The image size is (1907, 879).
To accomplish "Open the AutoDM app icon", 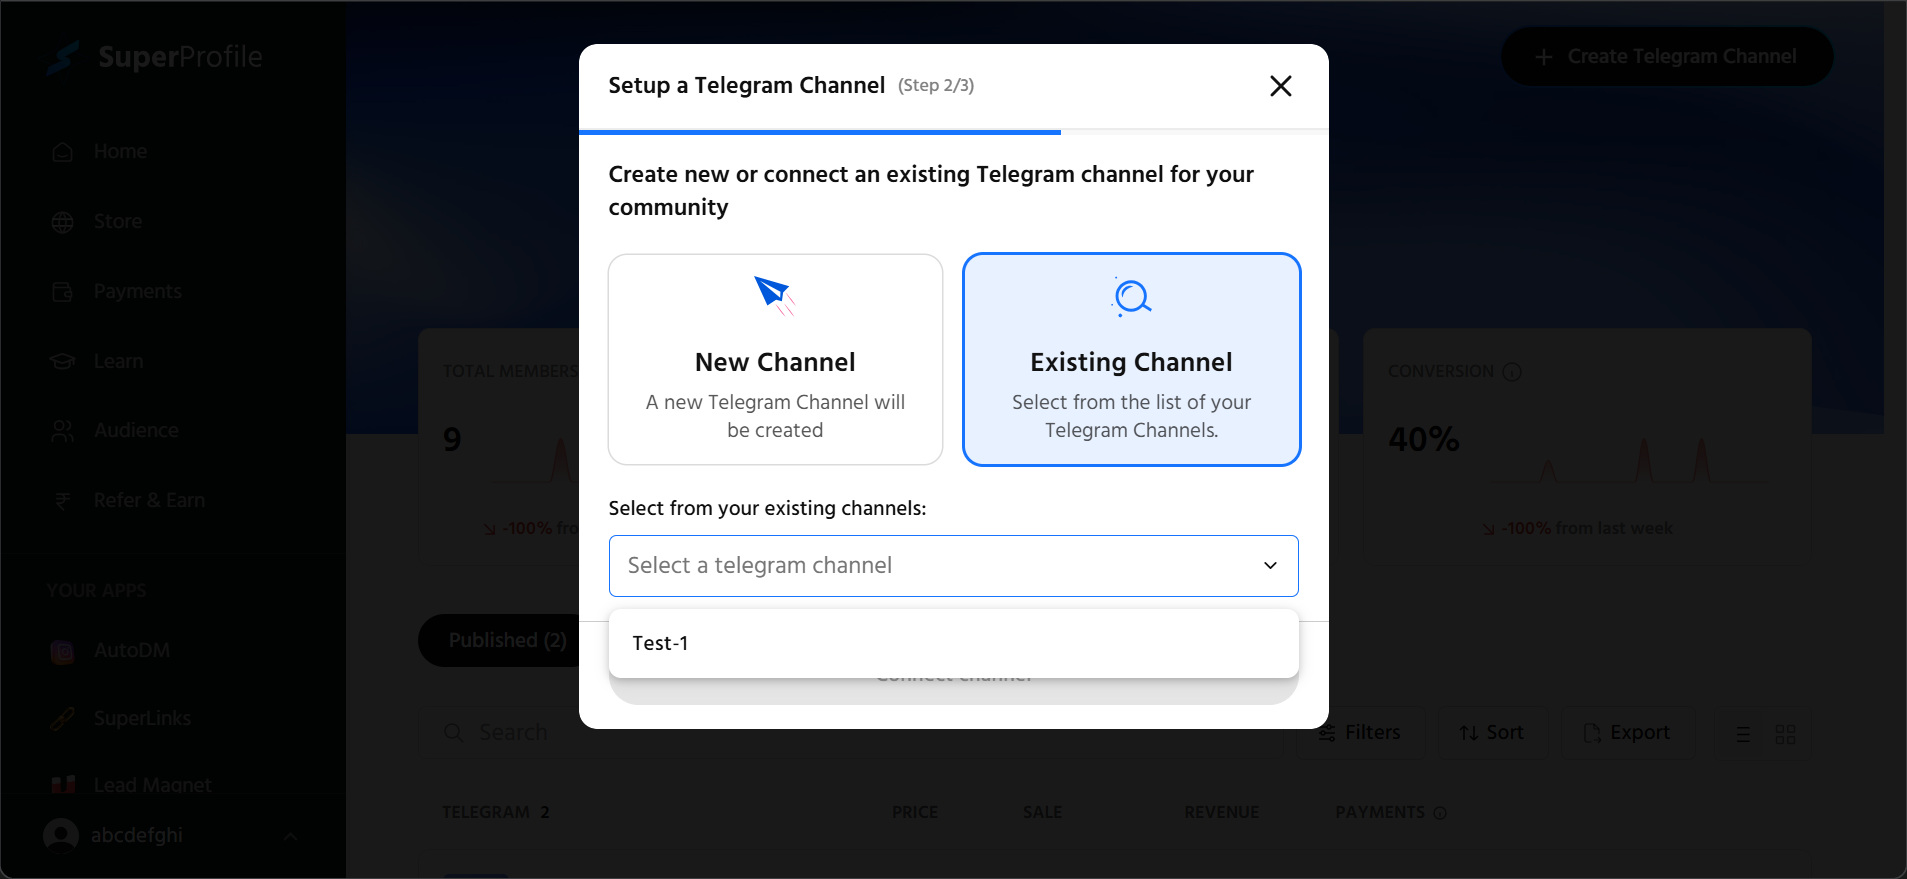I will point(63,651).
